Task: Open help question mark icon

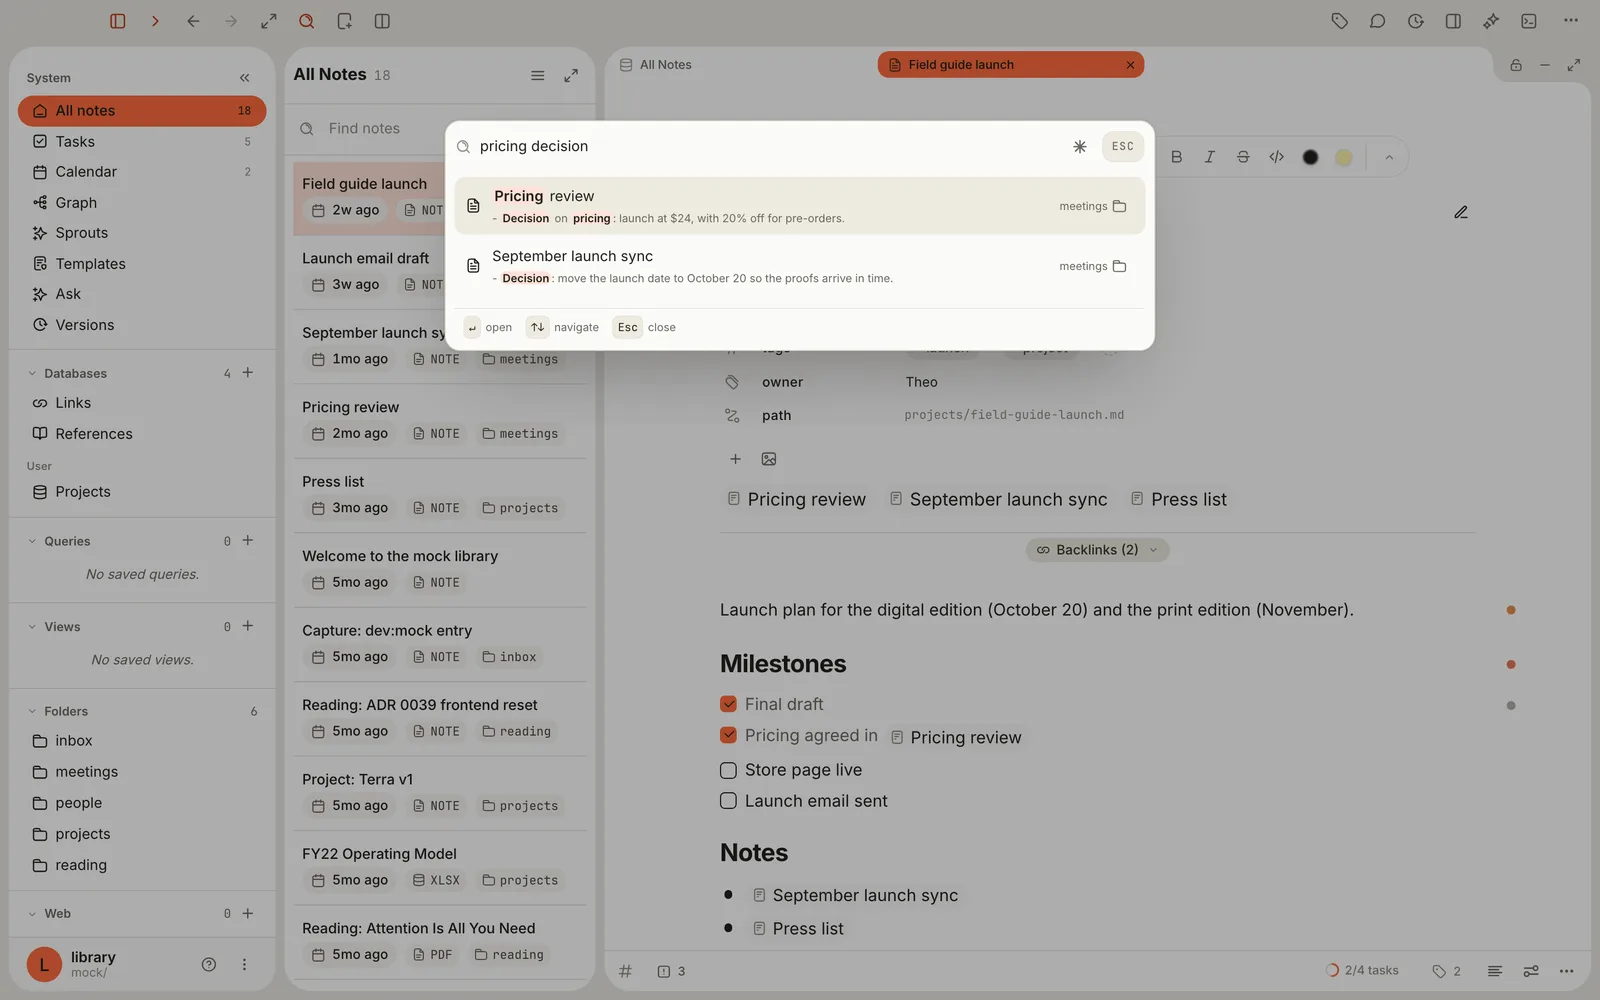Action: click(x=209, y=965)
